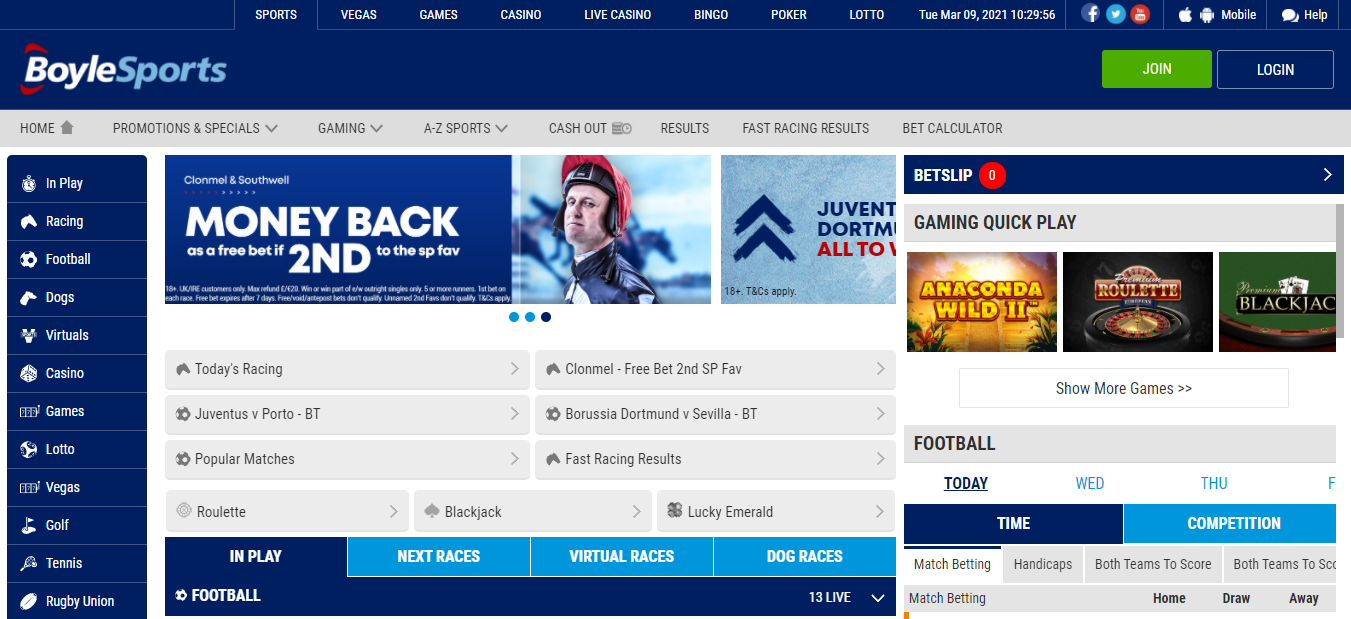
Task: Click the Help speech bubble icon
Action: pyautogui.click(x=1290, y=15)
